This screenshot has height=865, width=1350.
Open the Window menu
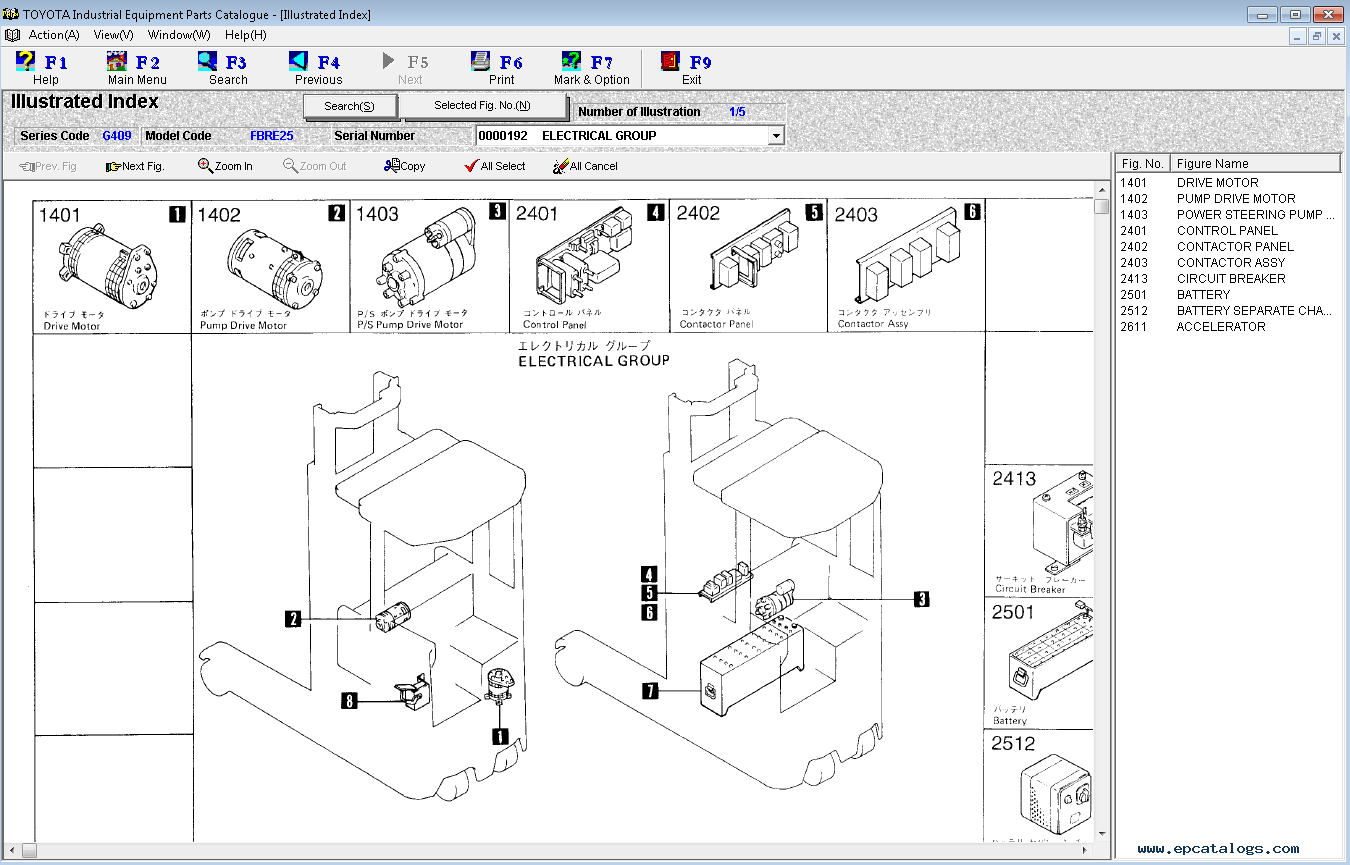click(177, 34)
